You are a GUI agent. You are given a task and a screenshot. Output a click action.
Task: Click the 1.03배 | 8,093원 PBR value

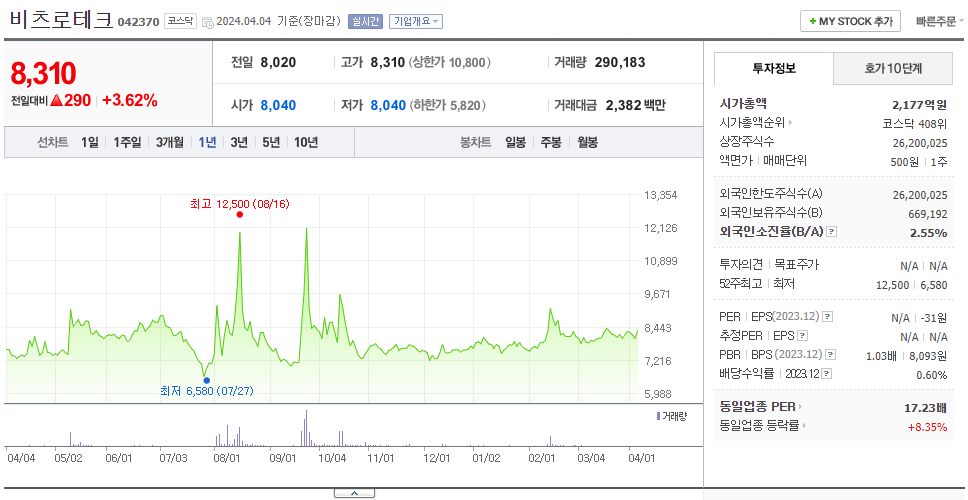[906, 356]
